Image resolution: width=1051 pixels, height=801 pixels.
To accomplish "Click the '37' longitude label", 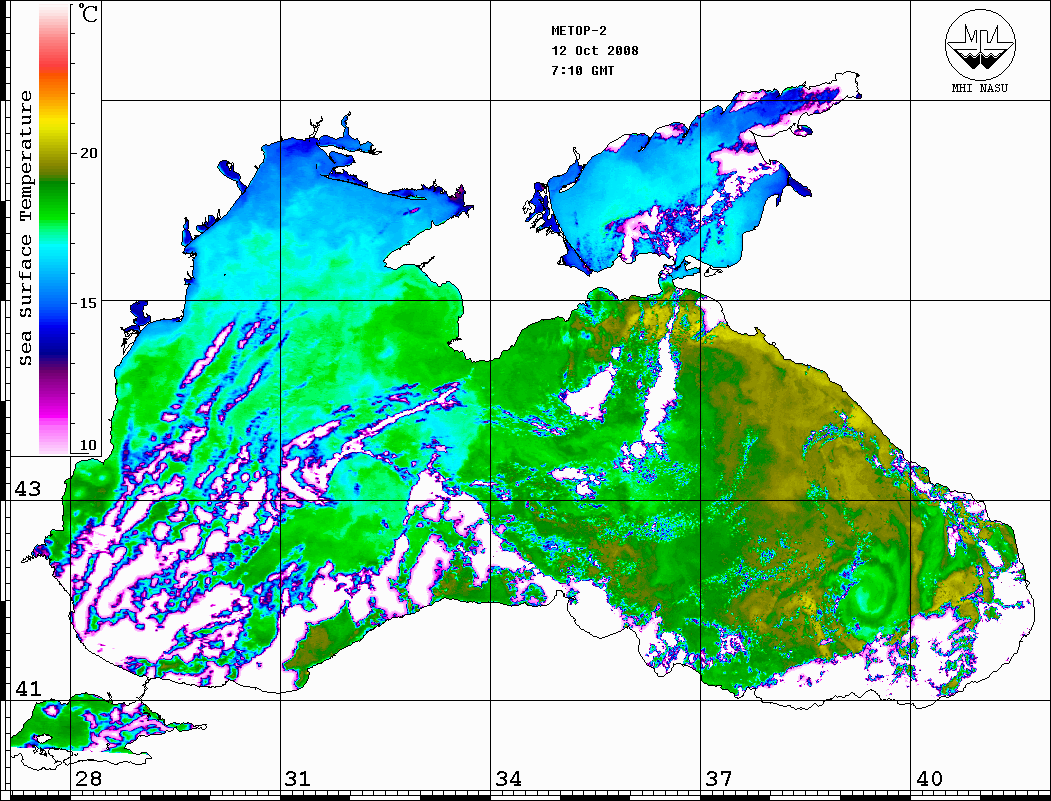I will (x=719, y=779).
